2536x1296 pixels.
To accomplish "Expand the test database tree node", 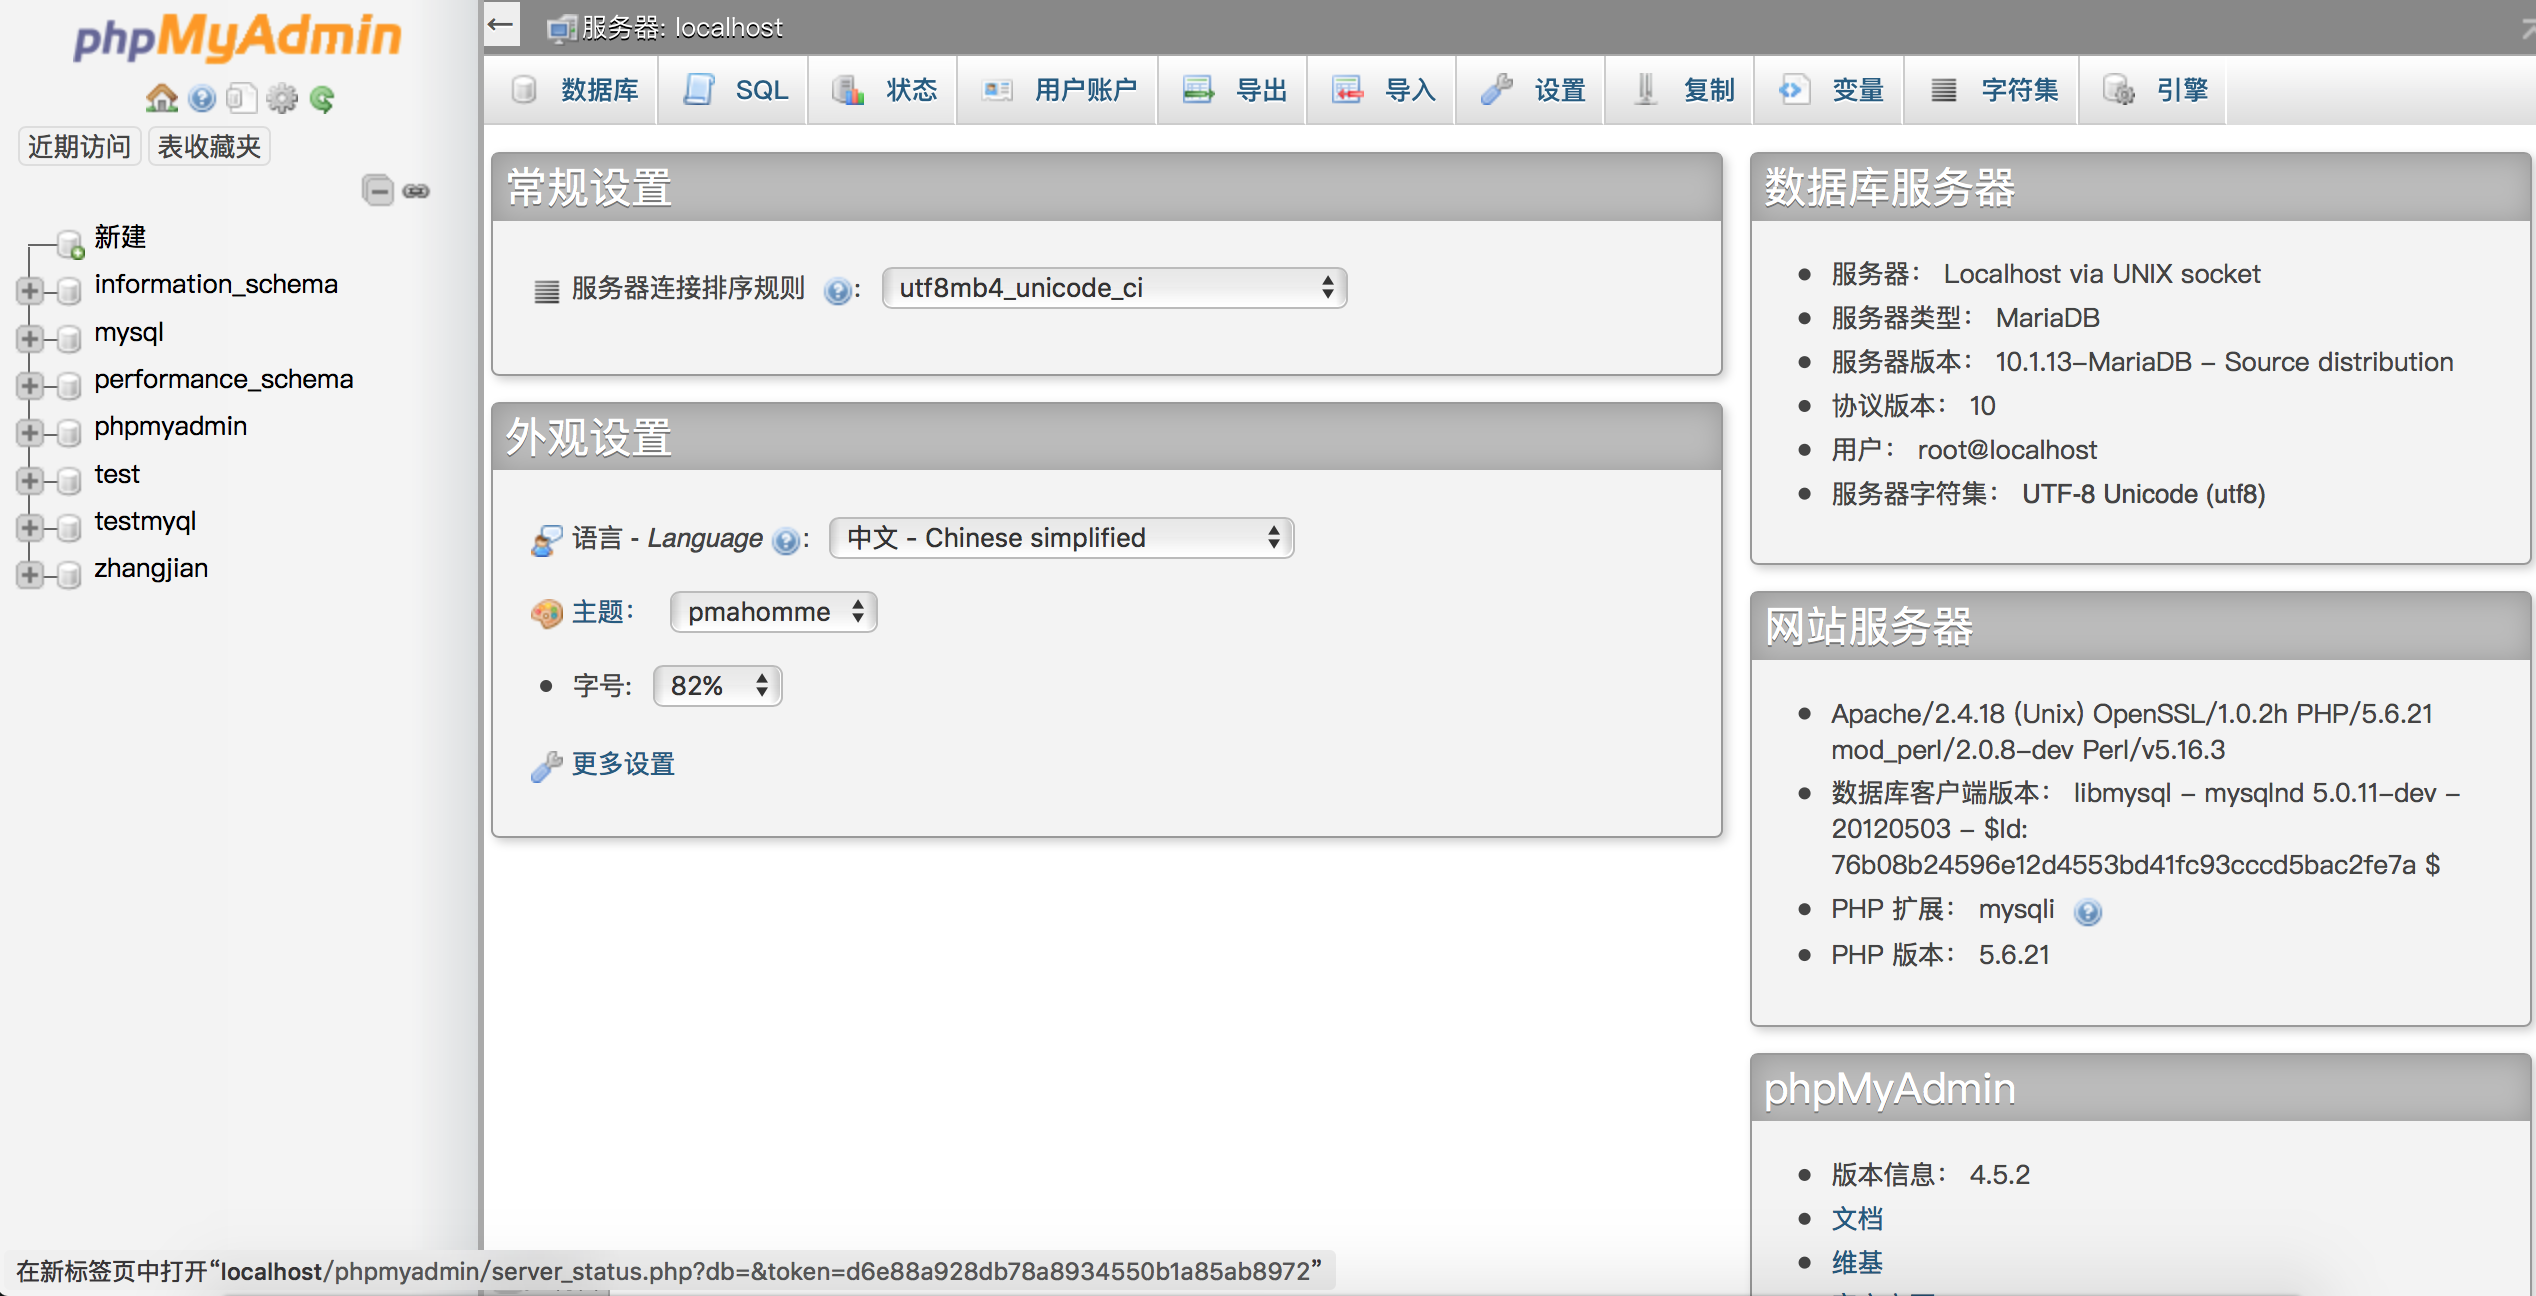I will 30,481.
